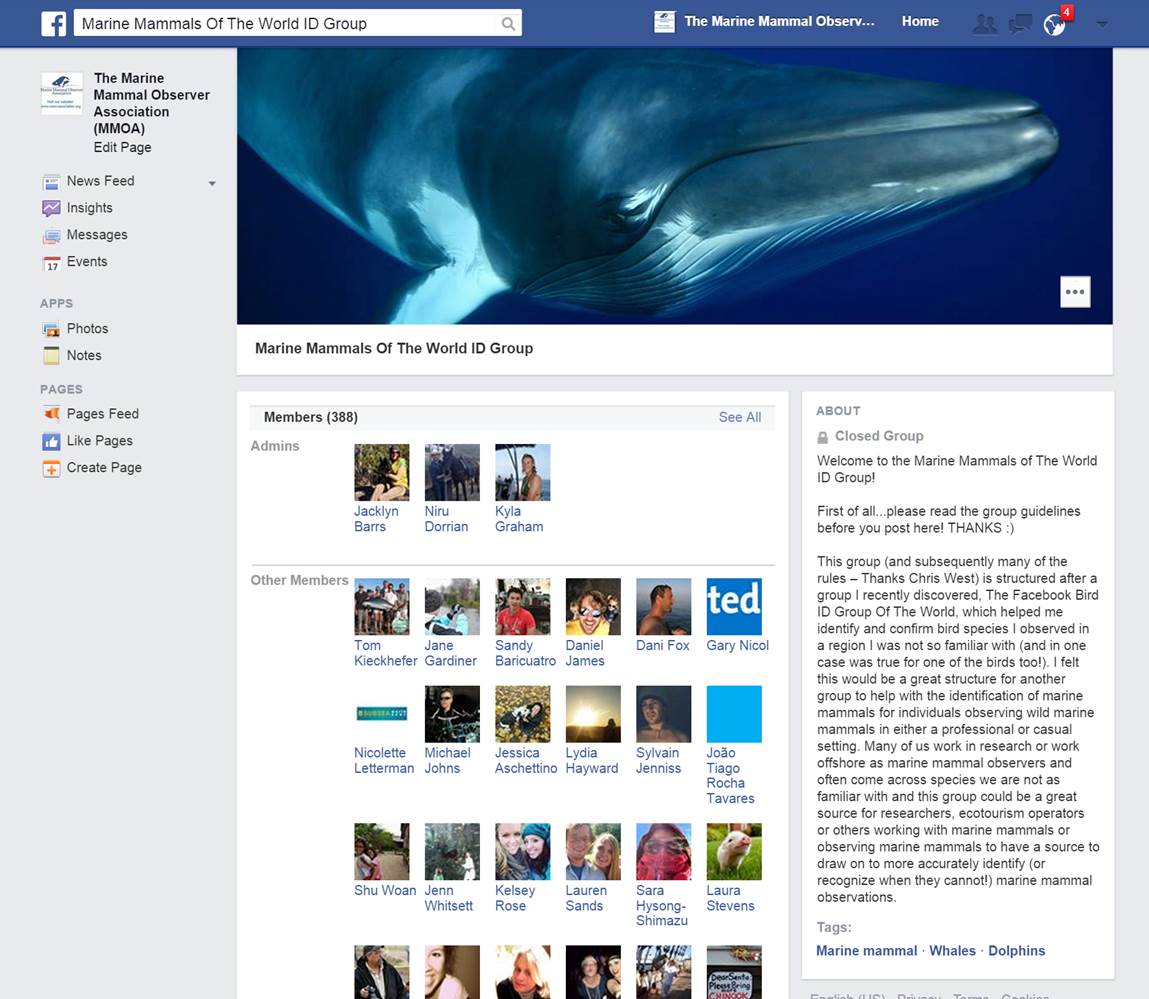This screenshot has height=999, width=1149.
Task: Click the Pages Feed megaphone icon
Action: click(51, 414)
